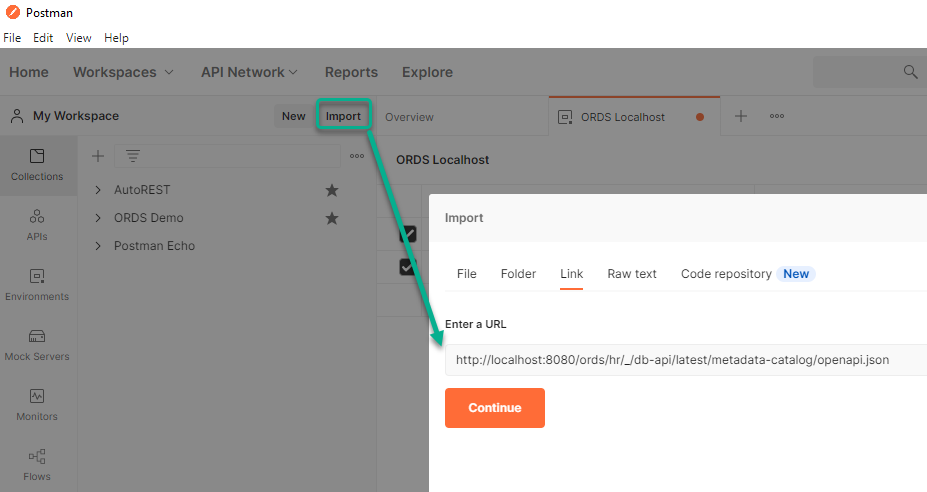Expand the AutoREST collection
This screenshot has height=492, width=927.
(98, 190)
